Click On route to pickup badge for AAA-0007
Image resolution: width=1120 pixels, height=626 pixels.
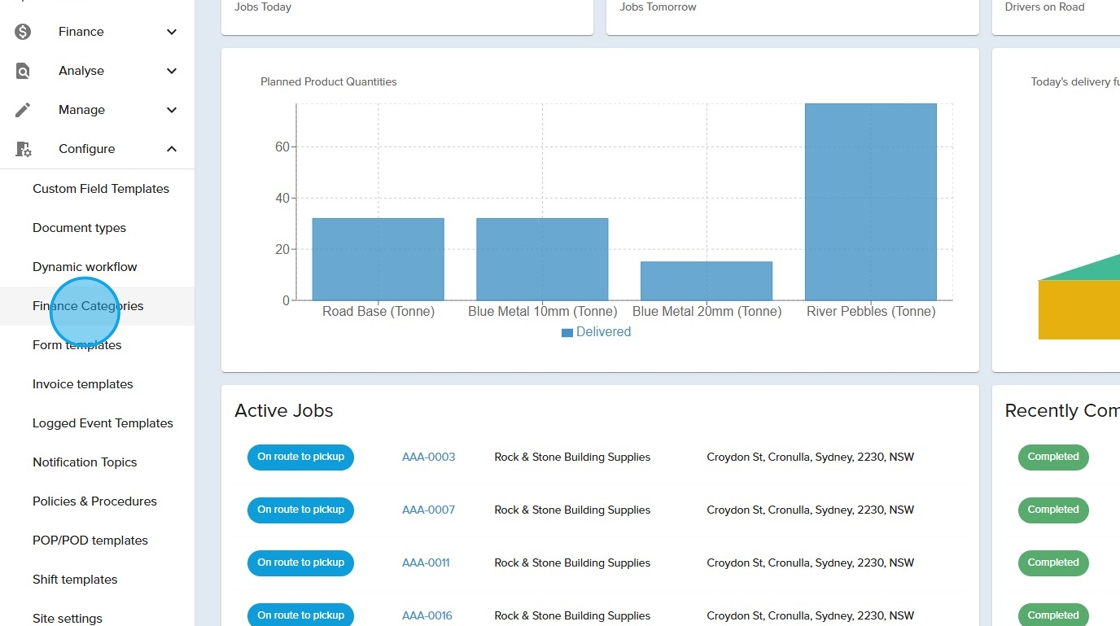point(300,510)
